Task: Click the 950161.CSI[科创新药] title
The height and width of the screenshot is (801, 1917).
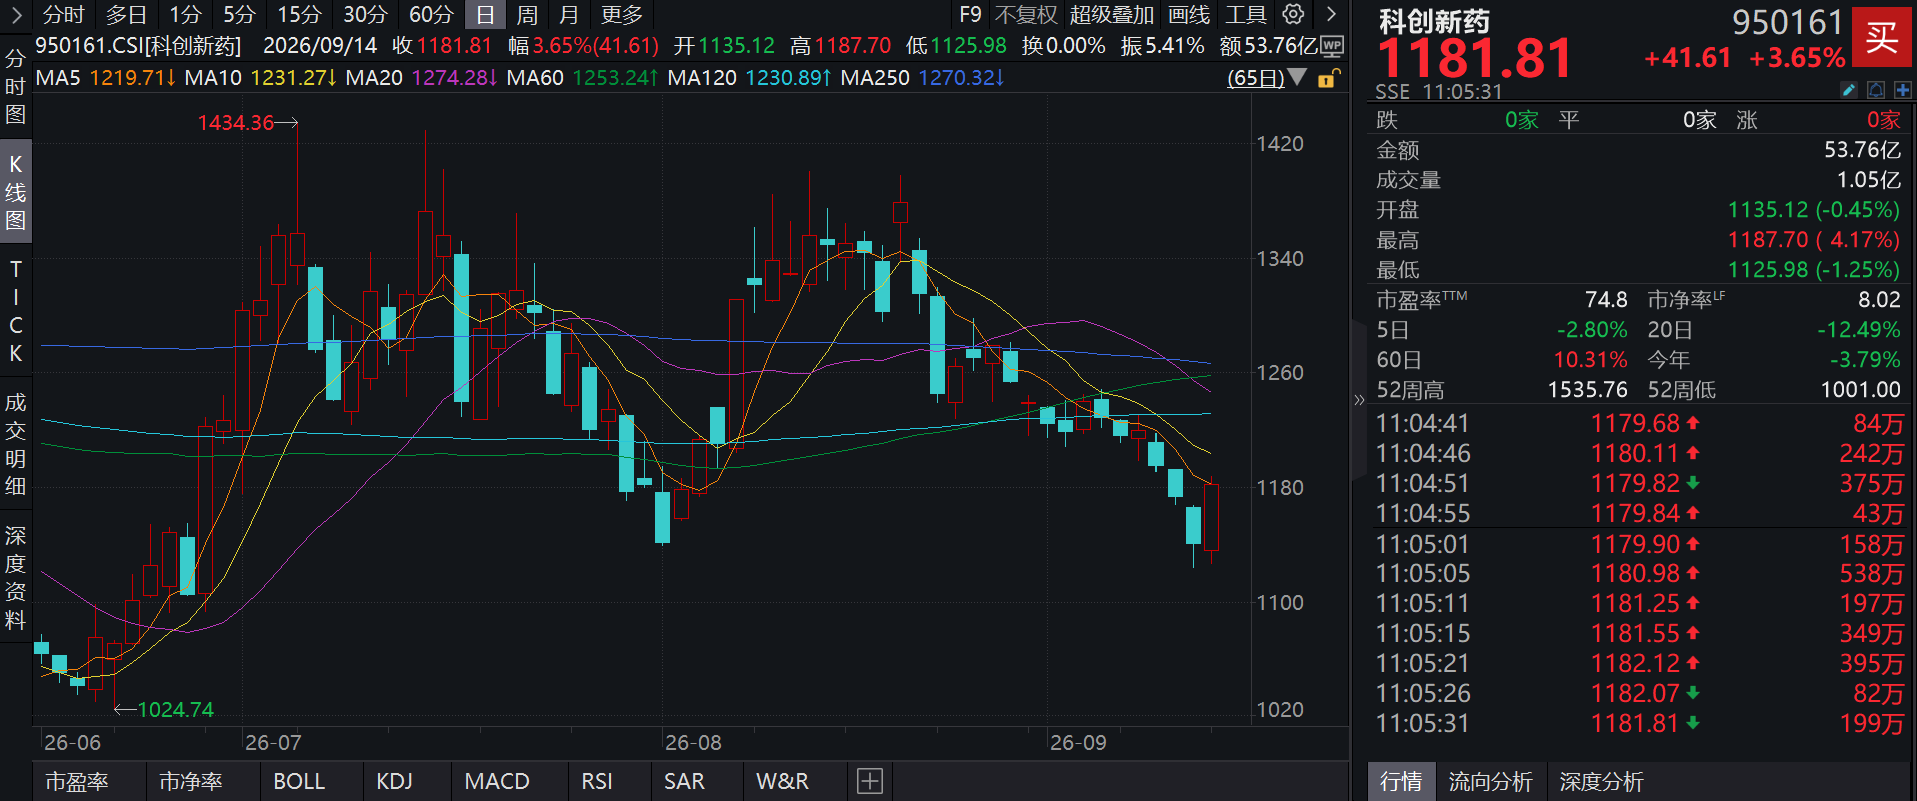Action: [138, 46]
